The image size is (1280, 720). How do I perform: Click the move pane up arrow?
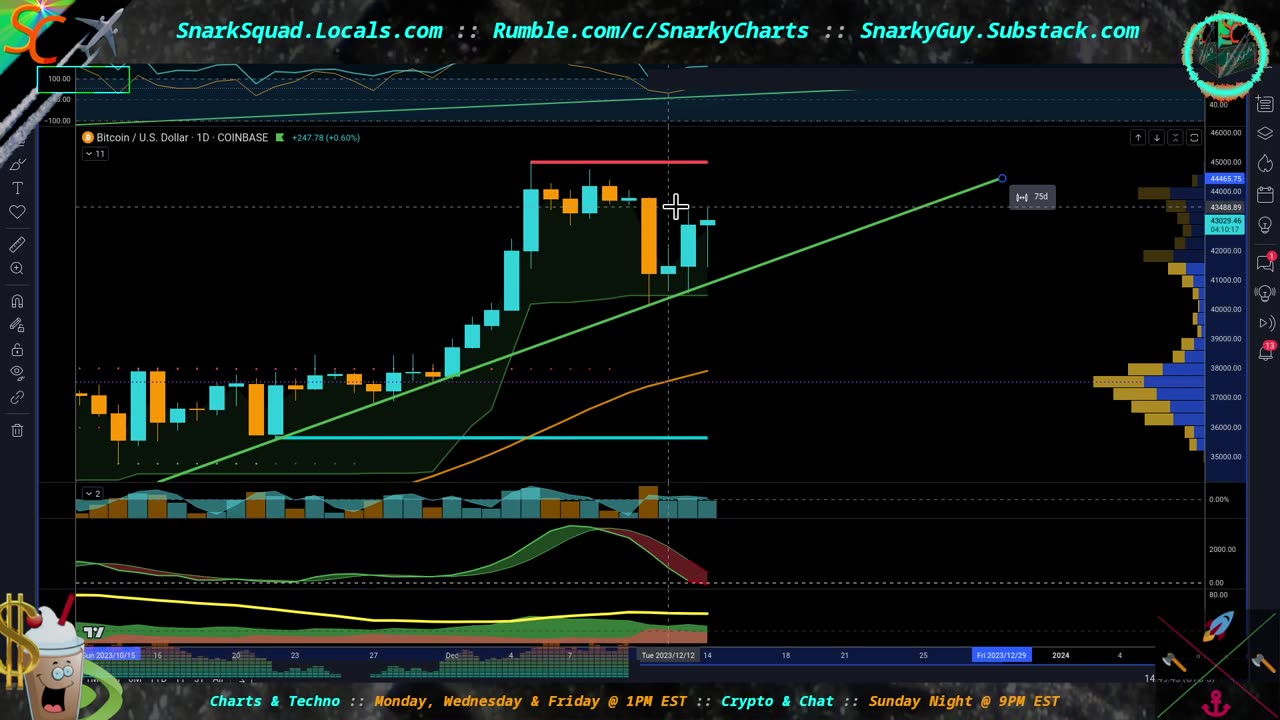(x=1137, y=138)
